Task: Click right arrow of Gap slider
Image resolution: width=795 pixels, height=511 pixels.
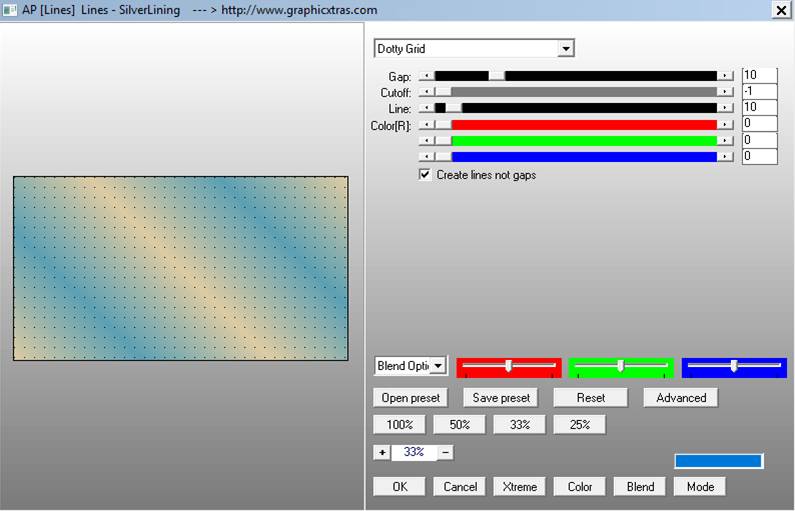Action: (726, 76)
